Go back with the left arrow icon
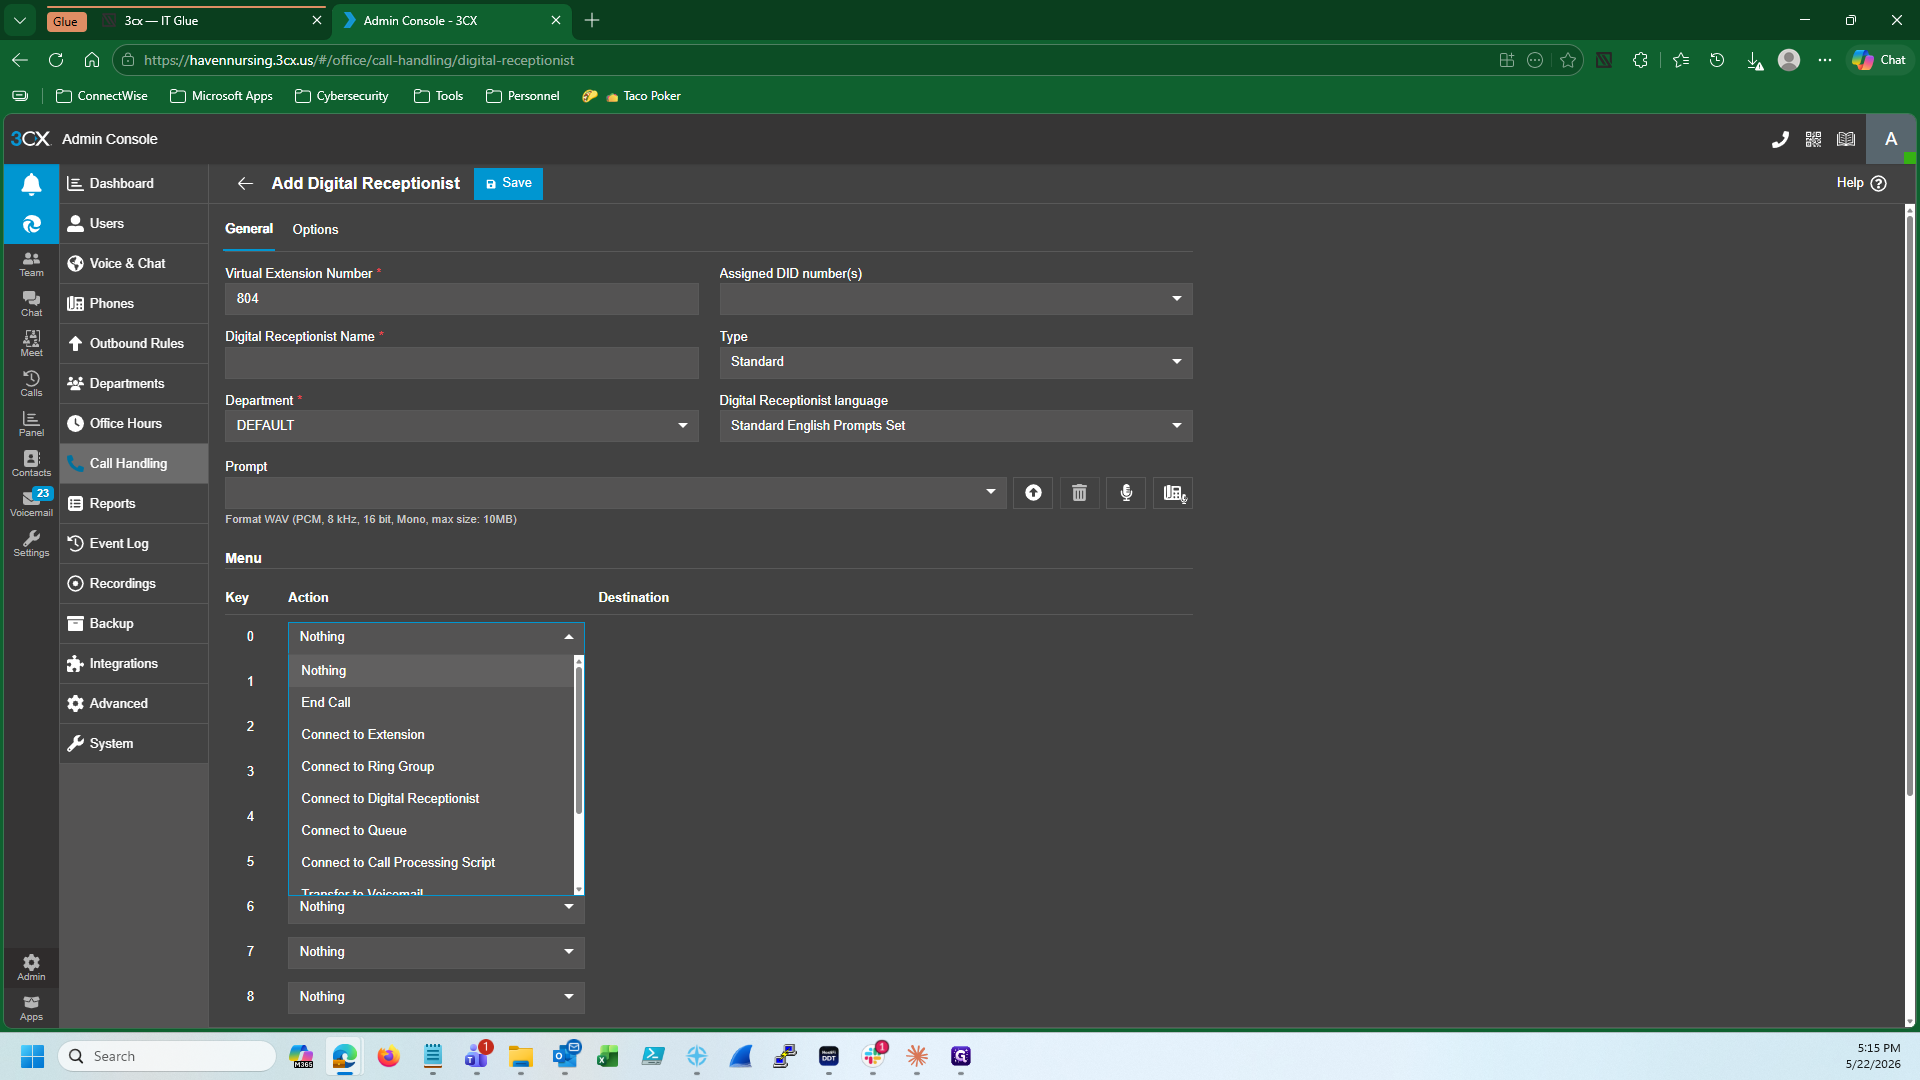The image size is (1920, 1080). (x=245, y=184)
